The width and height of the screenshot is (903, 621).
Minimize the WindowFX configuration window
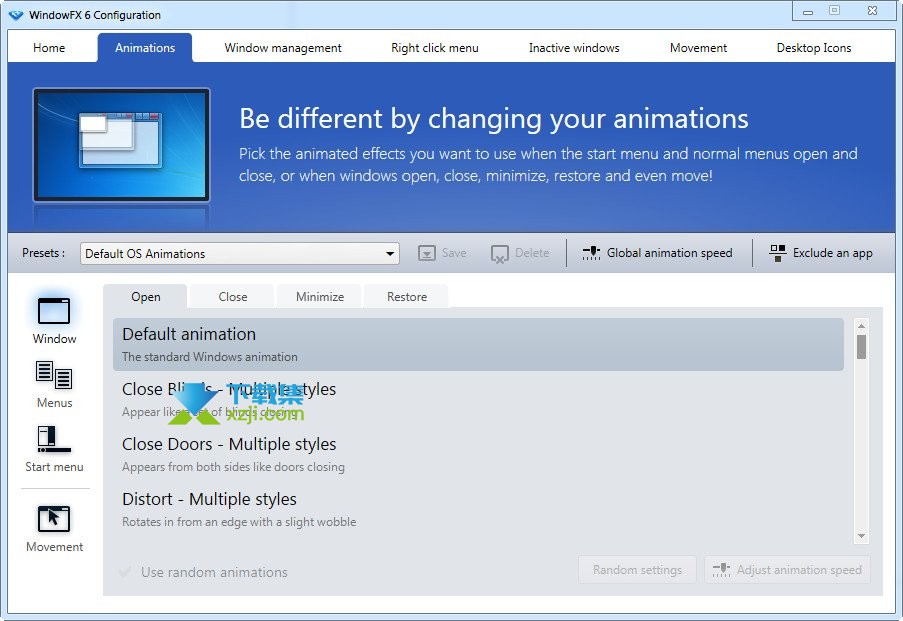click(x=808, y=12)
